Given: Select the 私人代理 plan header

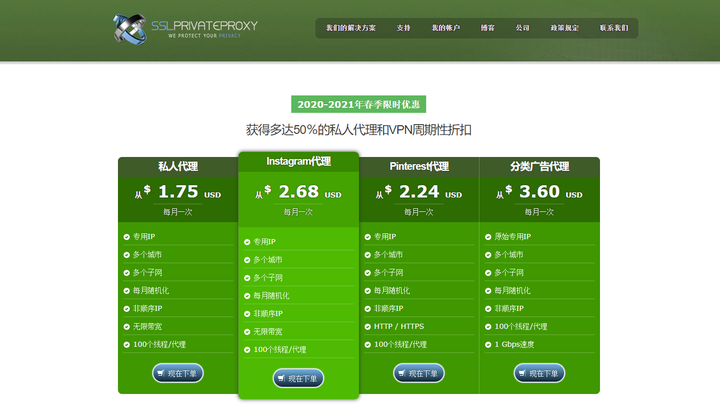Looking at the screenshot, I should [x=178, y=167].
